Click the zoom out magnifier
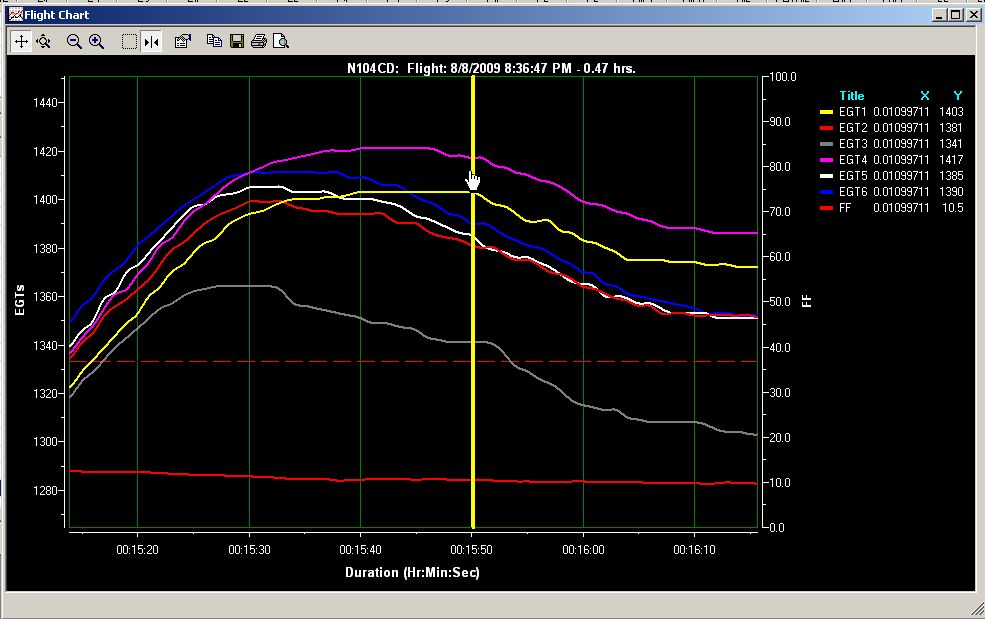 click(x=74, y=41)
